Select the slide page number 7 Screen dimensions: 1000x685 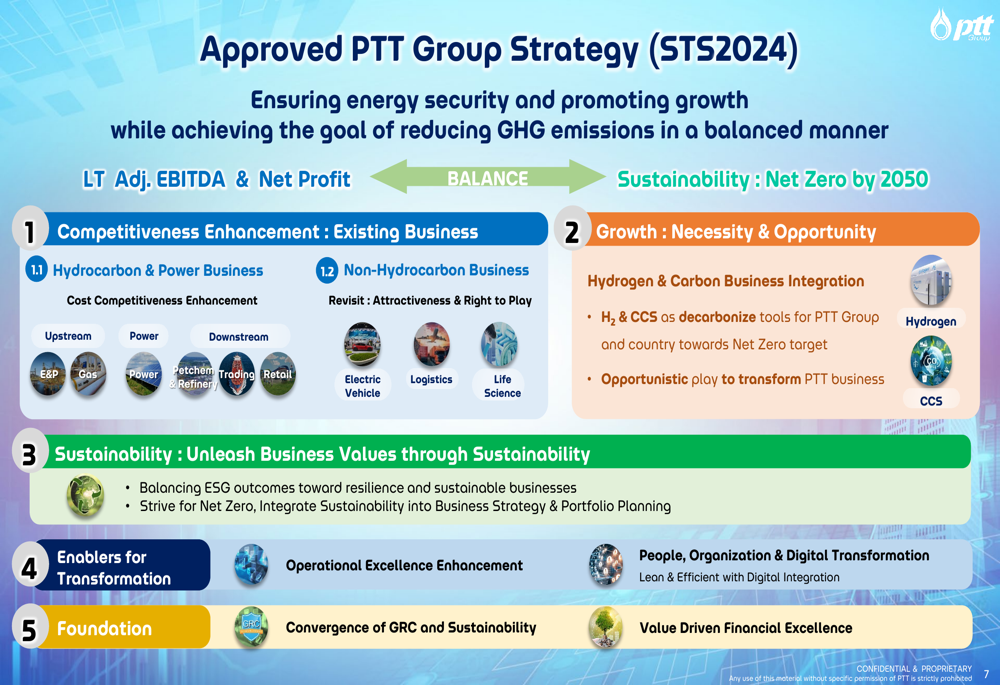(x=987, y=674)
